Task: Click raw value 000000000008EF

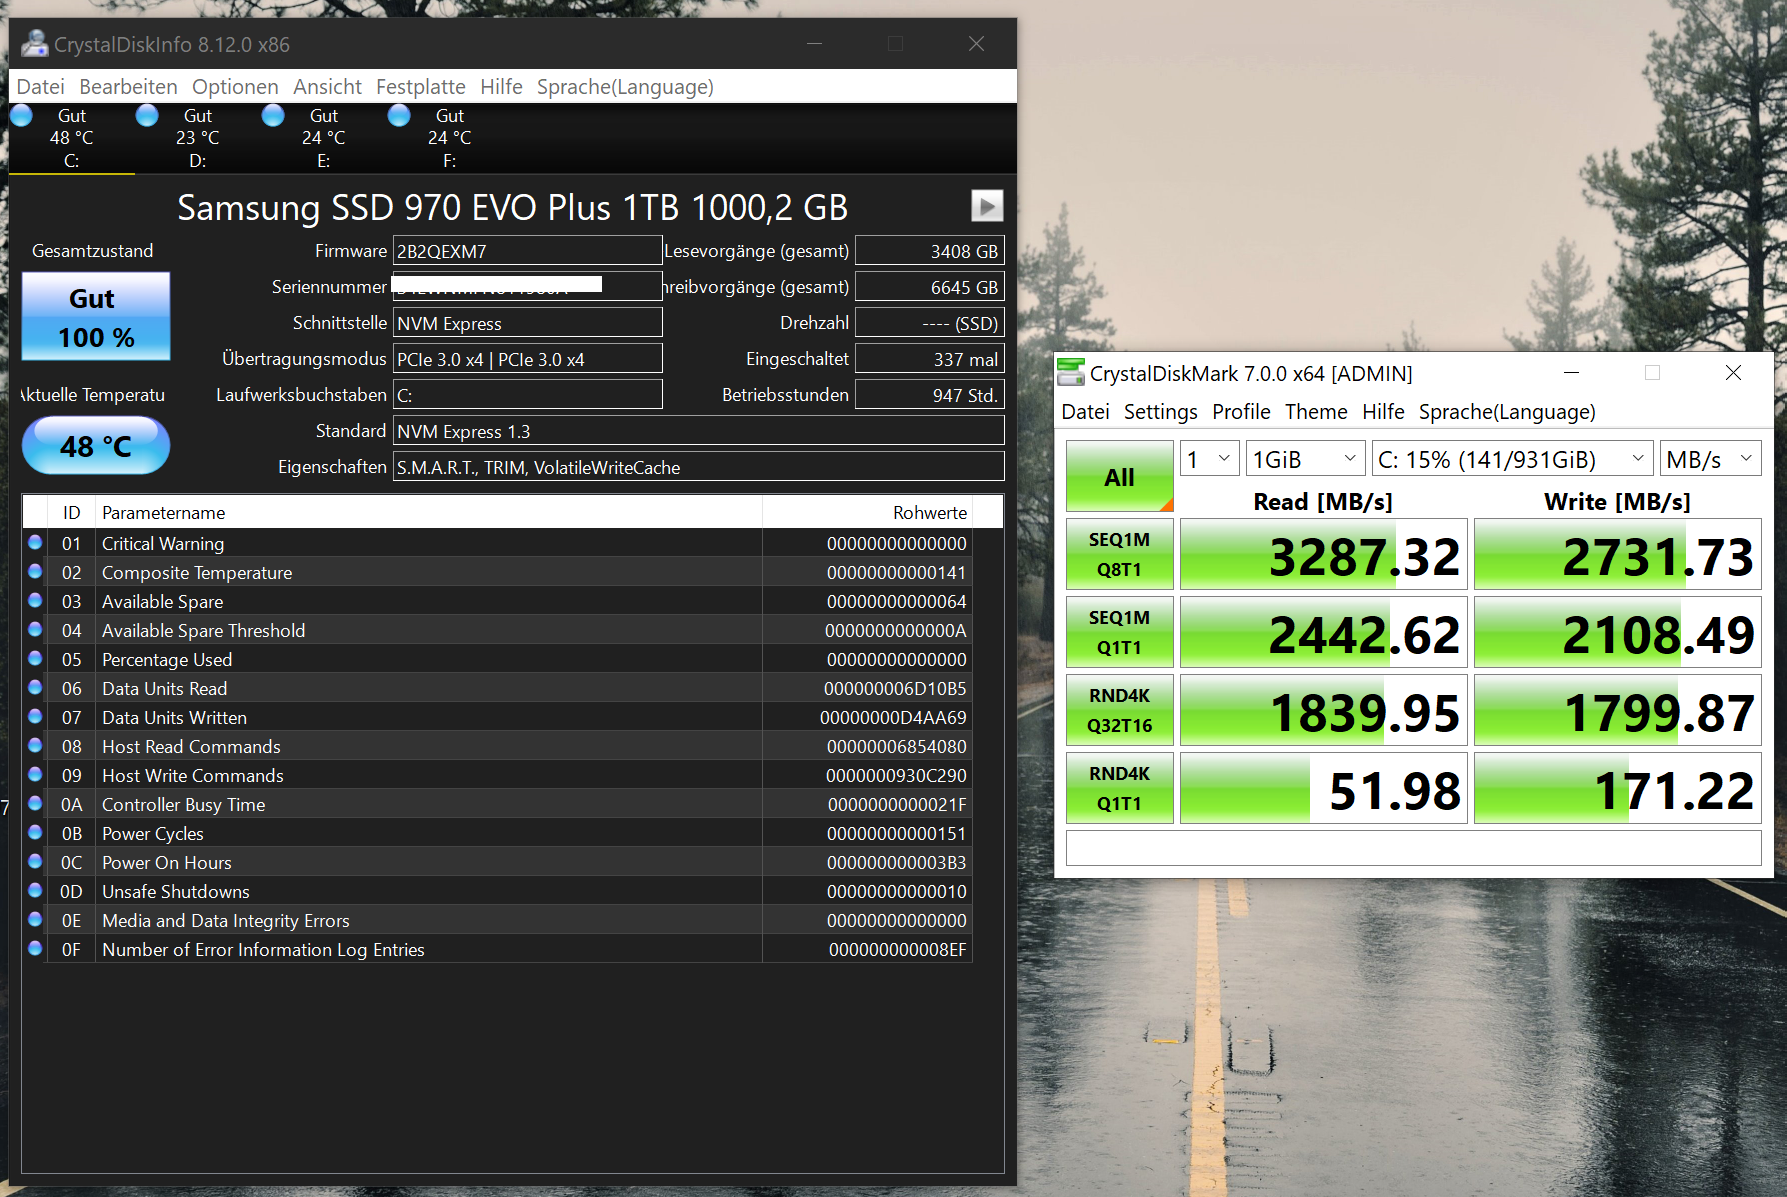Action: pyautogui.click(x=897, y=949)
